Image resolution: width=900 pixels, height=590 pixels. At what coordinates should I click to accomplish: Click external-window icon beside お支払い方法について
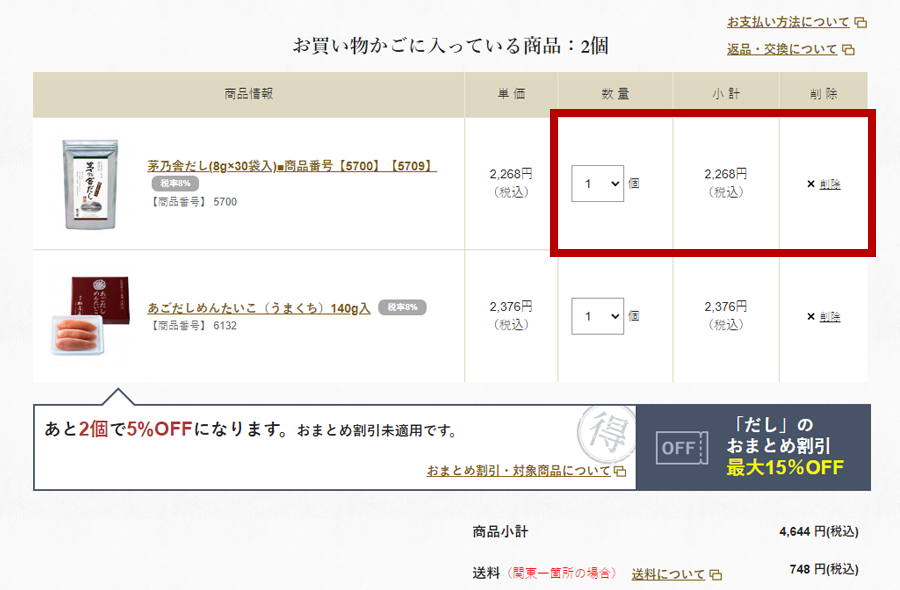pyautogui.click(x=860, y=23)
